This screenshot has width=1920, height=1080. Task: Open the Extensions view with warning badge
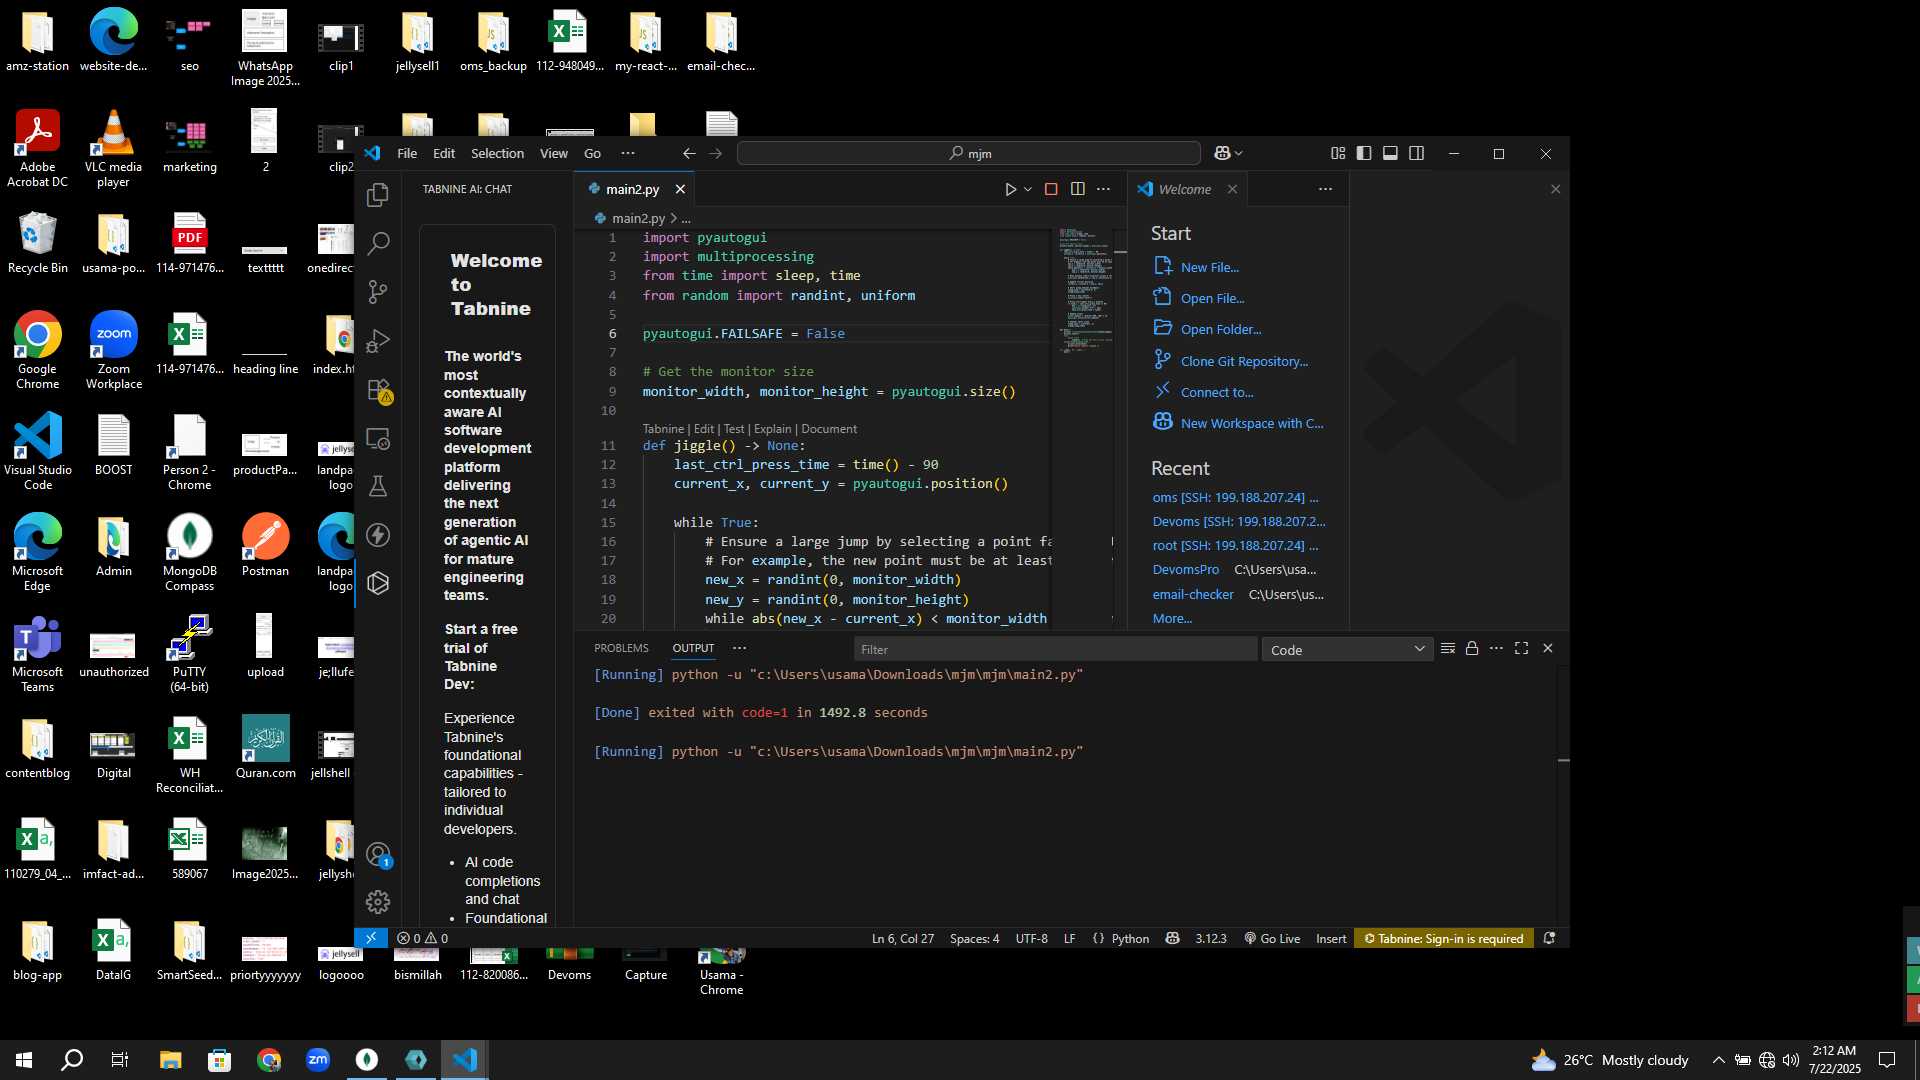click(x=378, y=389)
